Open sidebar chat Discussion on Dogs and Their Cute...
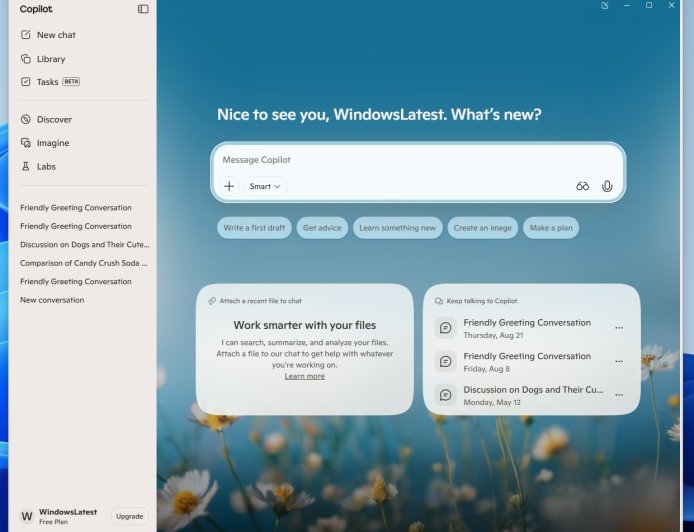Image resolution: width=694 pixels, height=532 pixels. (x=85, y=244)
